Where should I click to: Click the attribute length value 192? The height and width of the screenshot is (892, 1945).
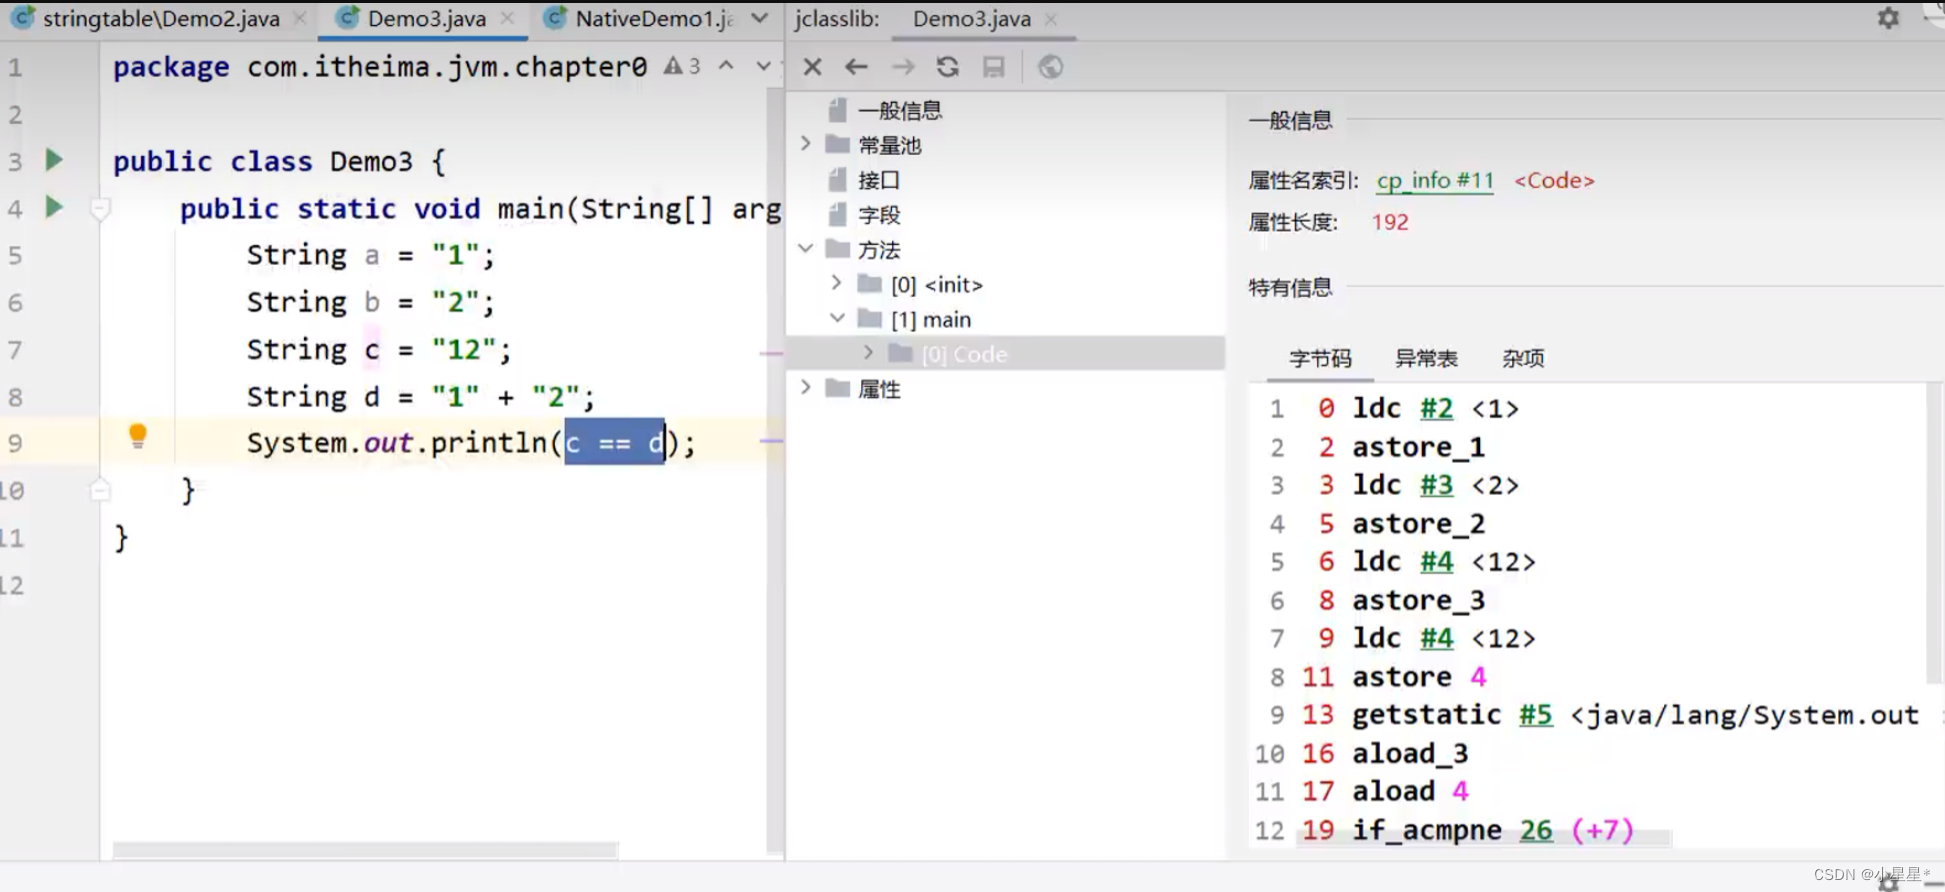(1390, 222)
